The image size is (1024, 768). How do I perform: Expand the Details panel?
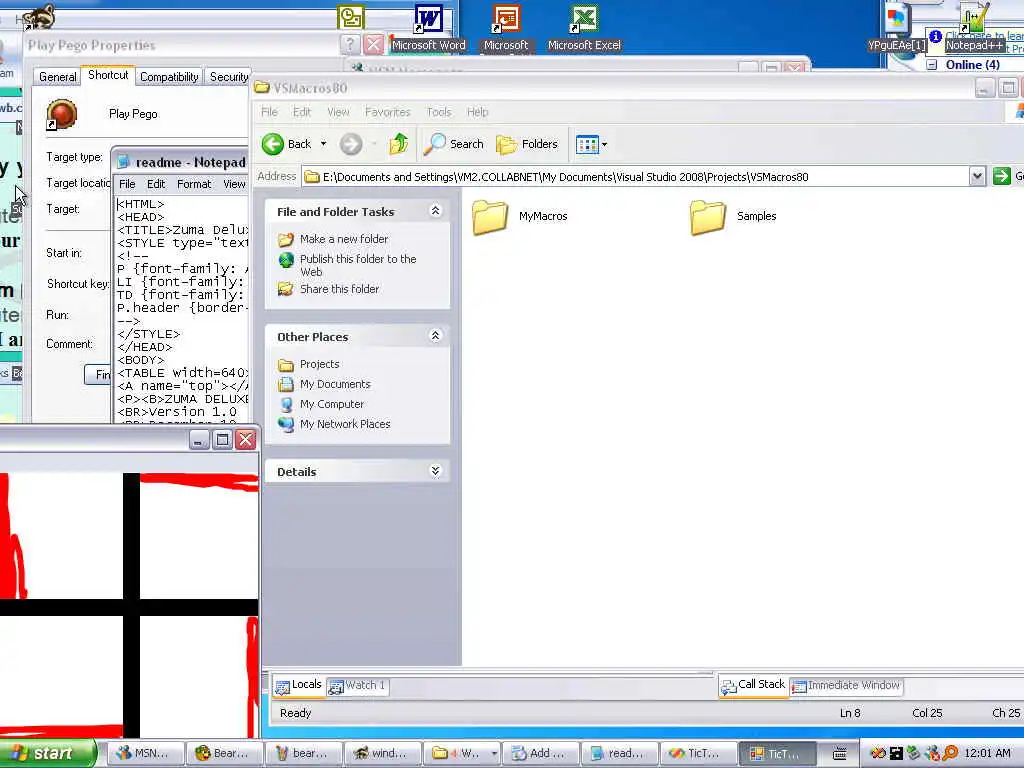[435, 471]
